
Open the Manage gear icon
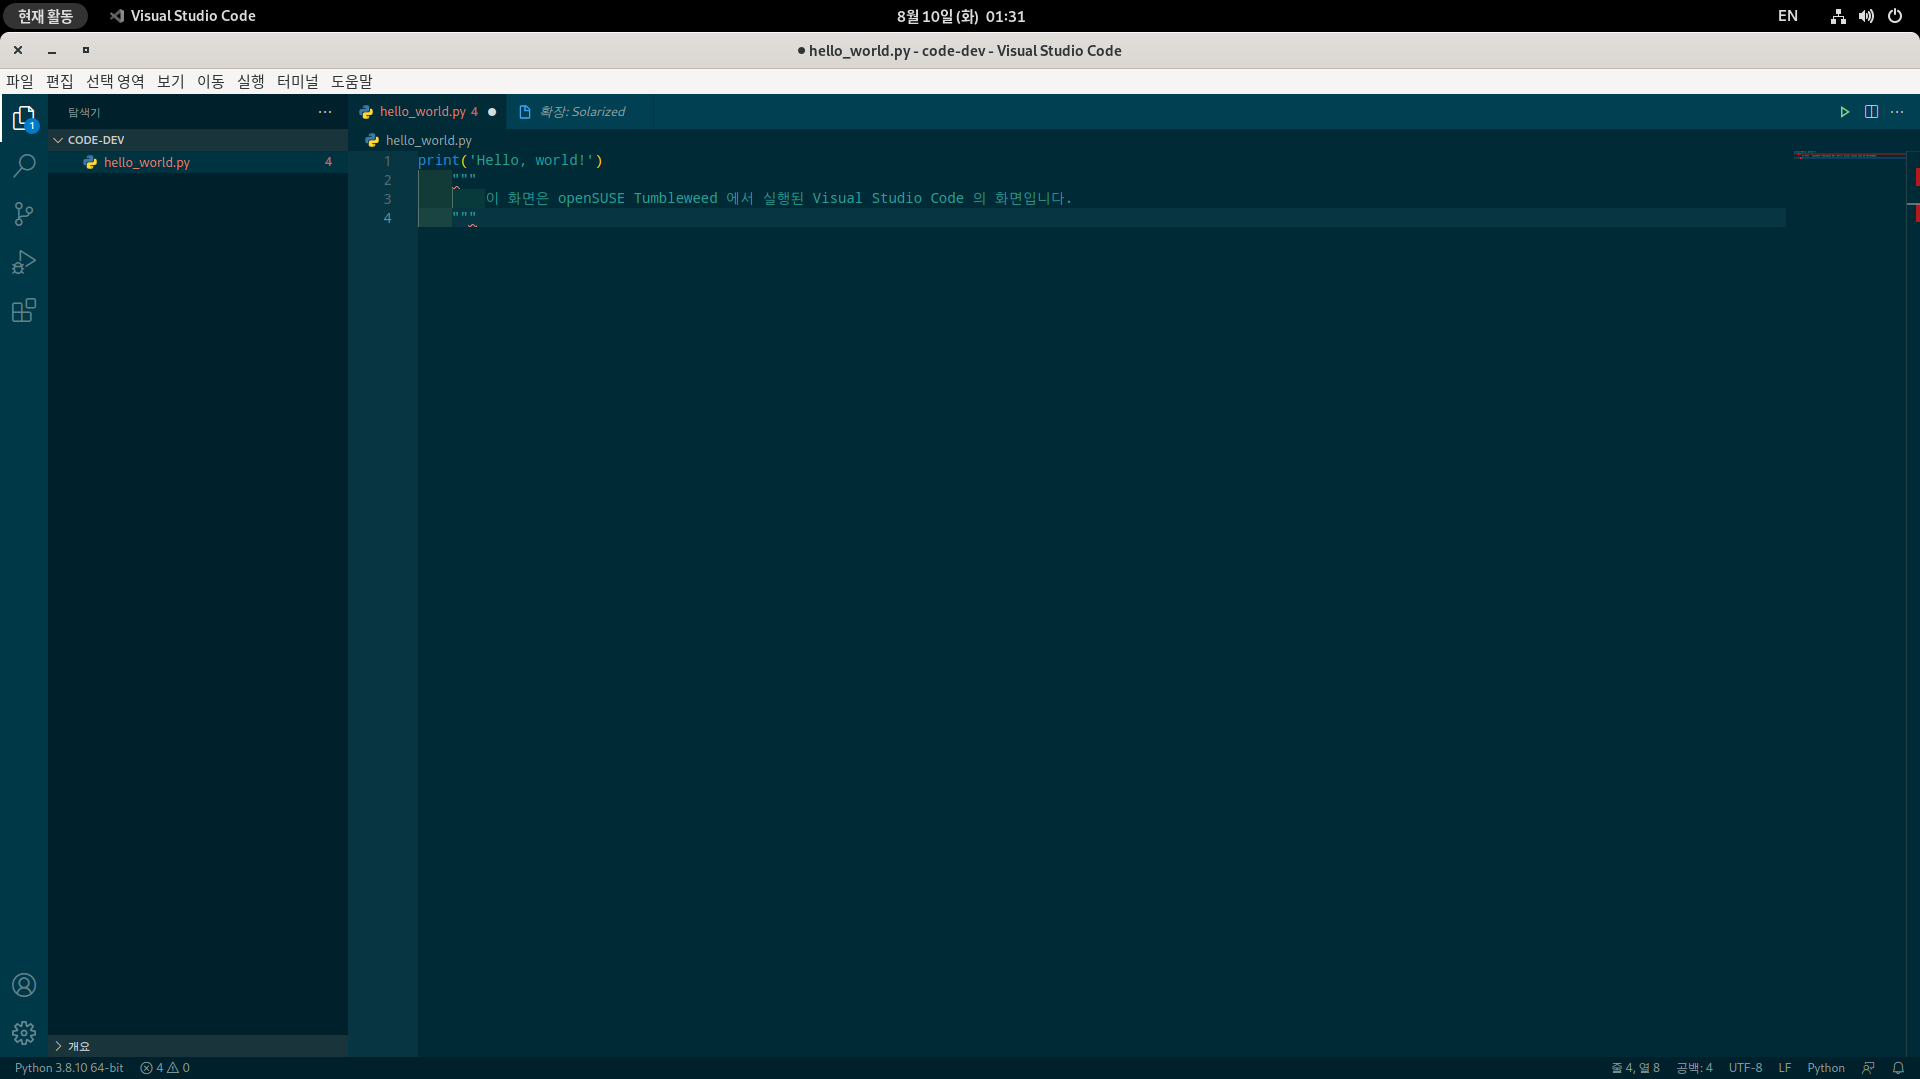(x=24, y=1033)
